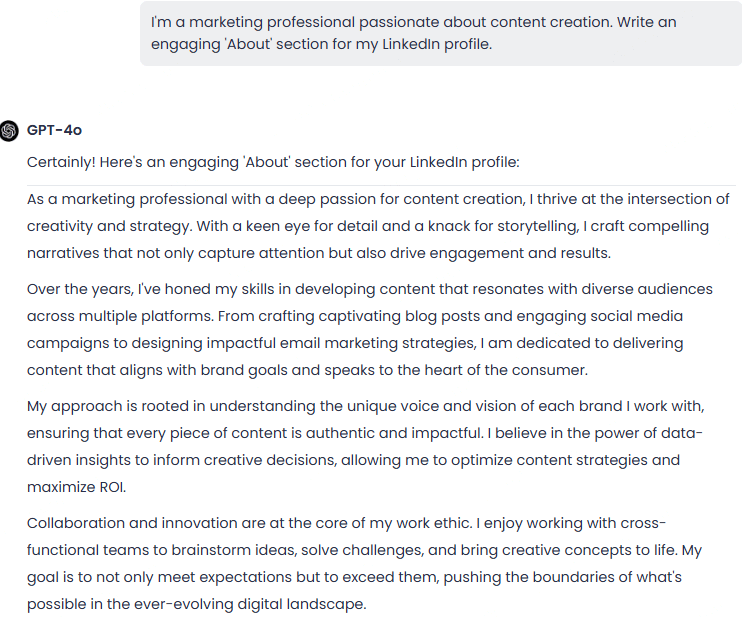Click 'LinkedIn' in the user prompt bubble
Screen dimensions: 742x617
click(411, 44)
